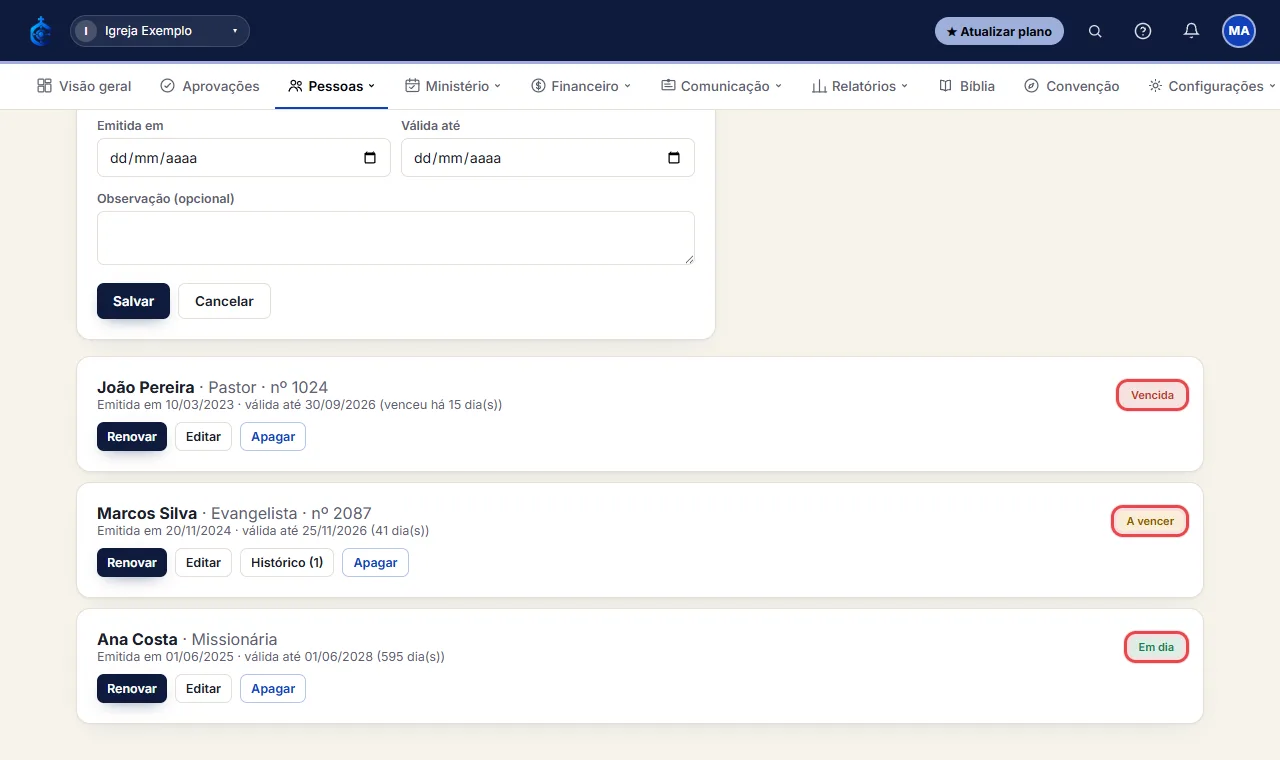This screenshot has width=1280, height=760.
Task: Open the Bíblia section
Action: click(x=967, y=86)
